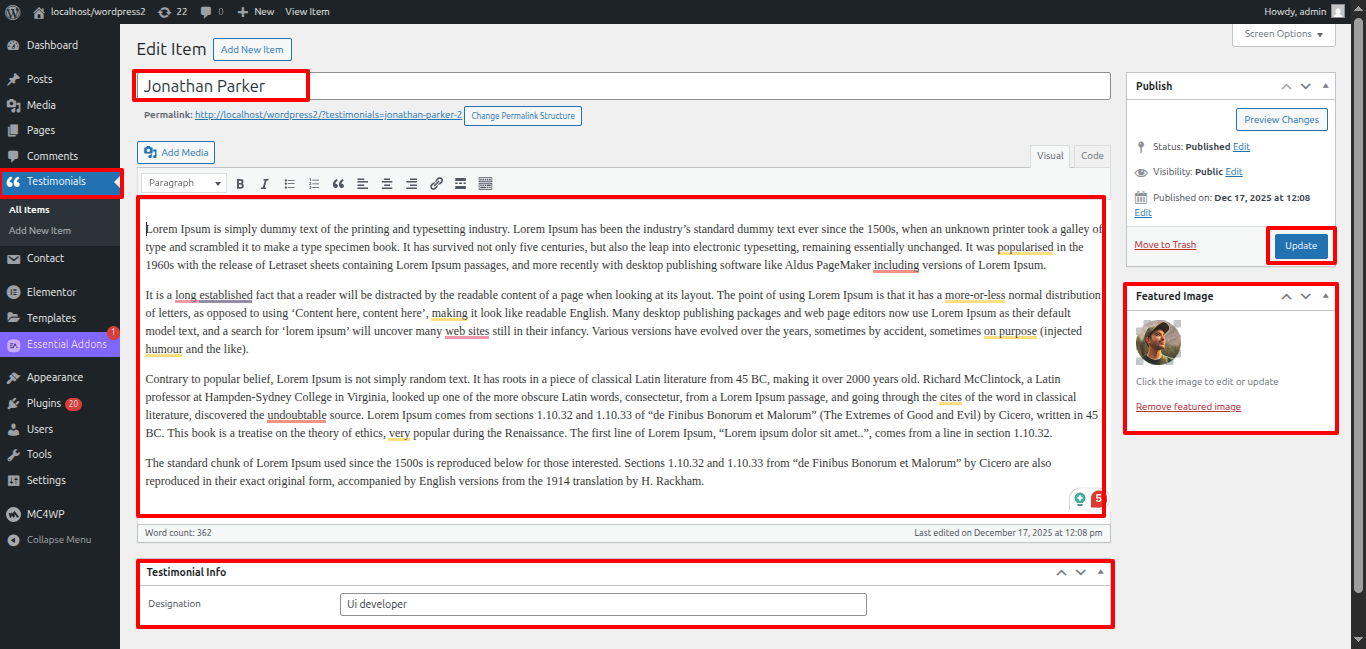
Task: Collapse the Testimonial Info box triangle
Action: point(1100,572)
